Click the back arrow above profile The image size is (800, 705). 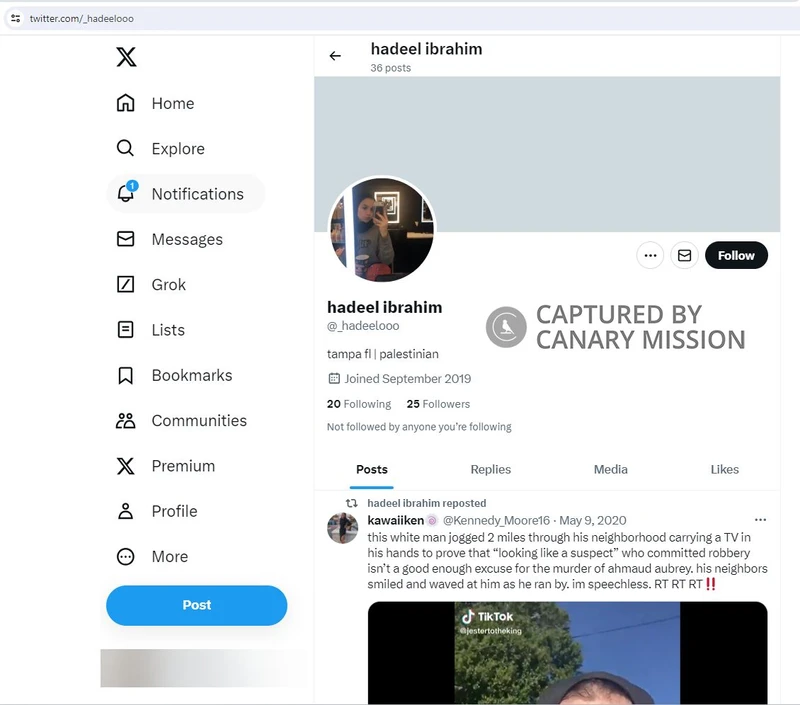[335, 56]
